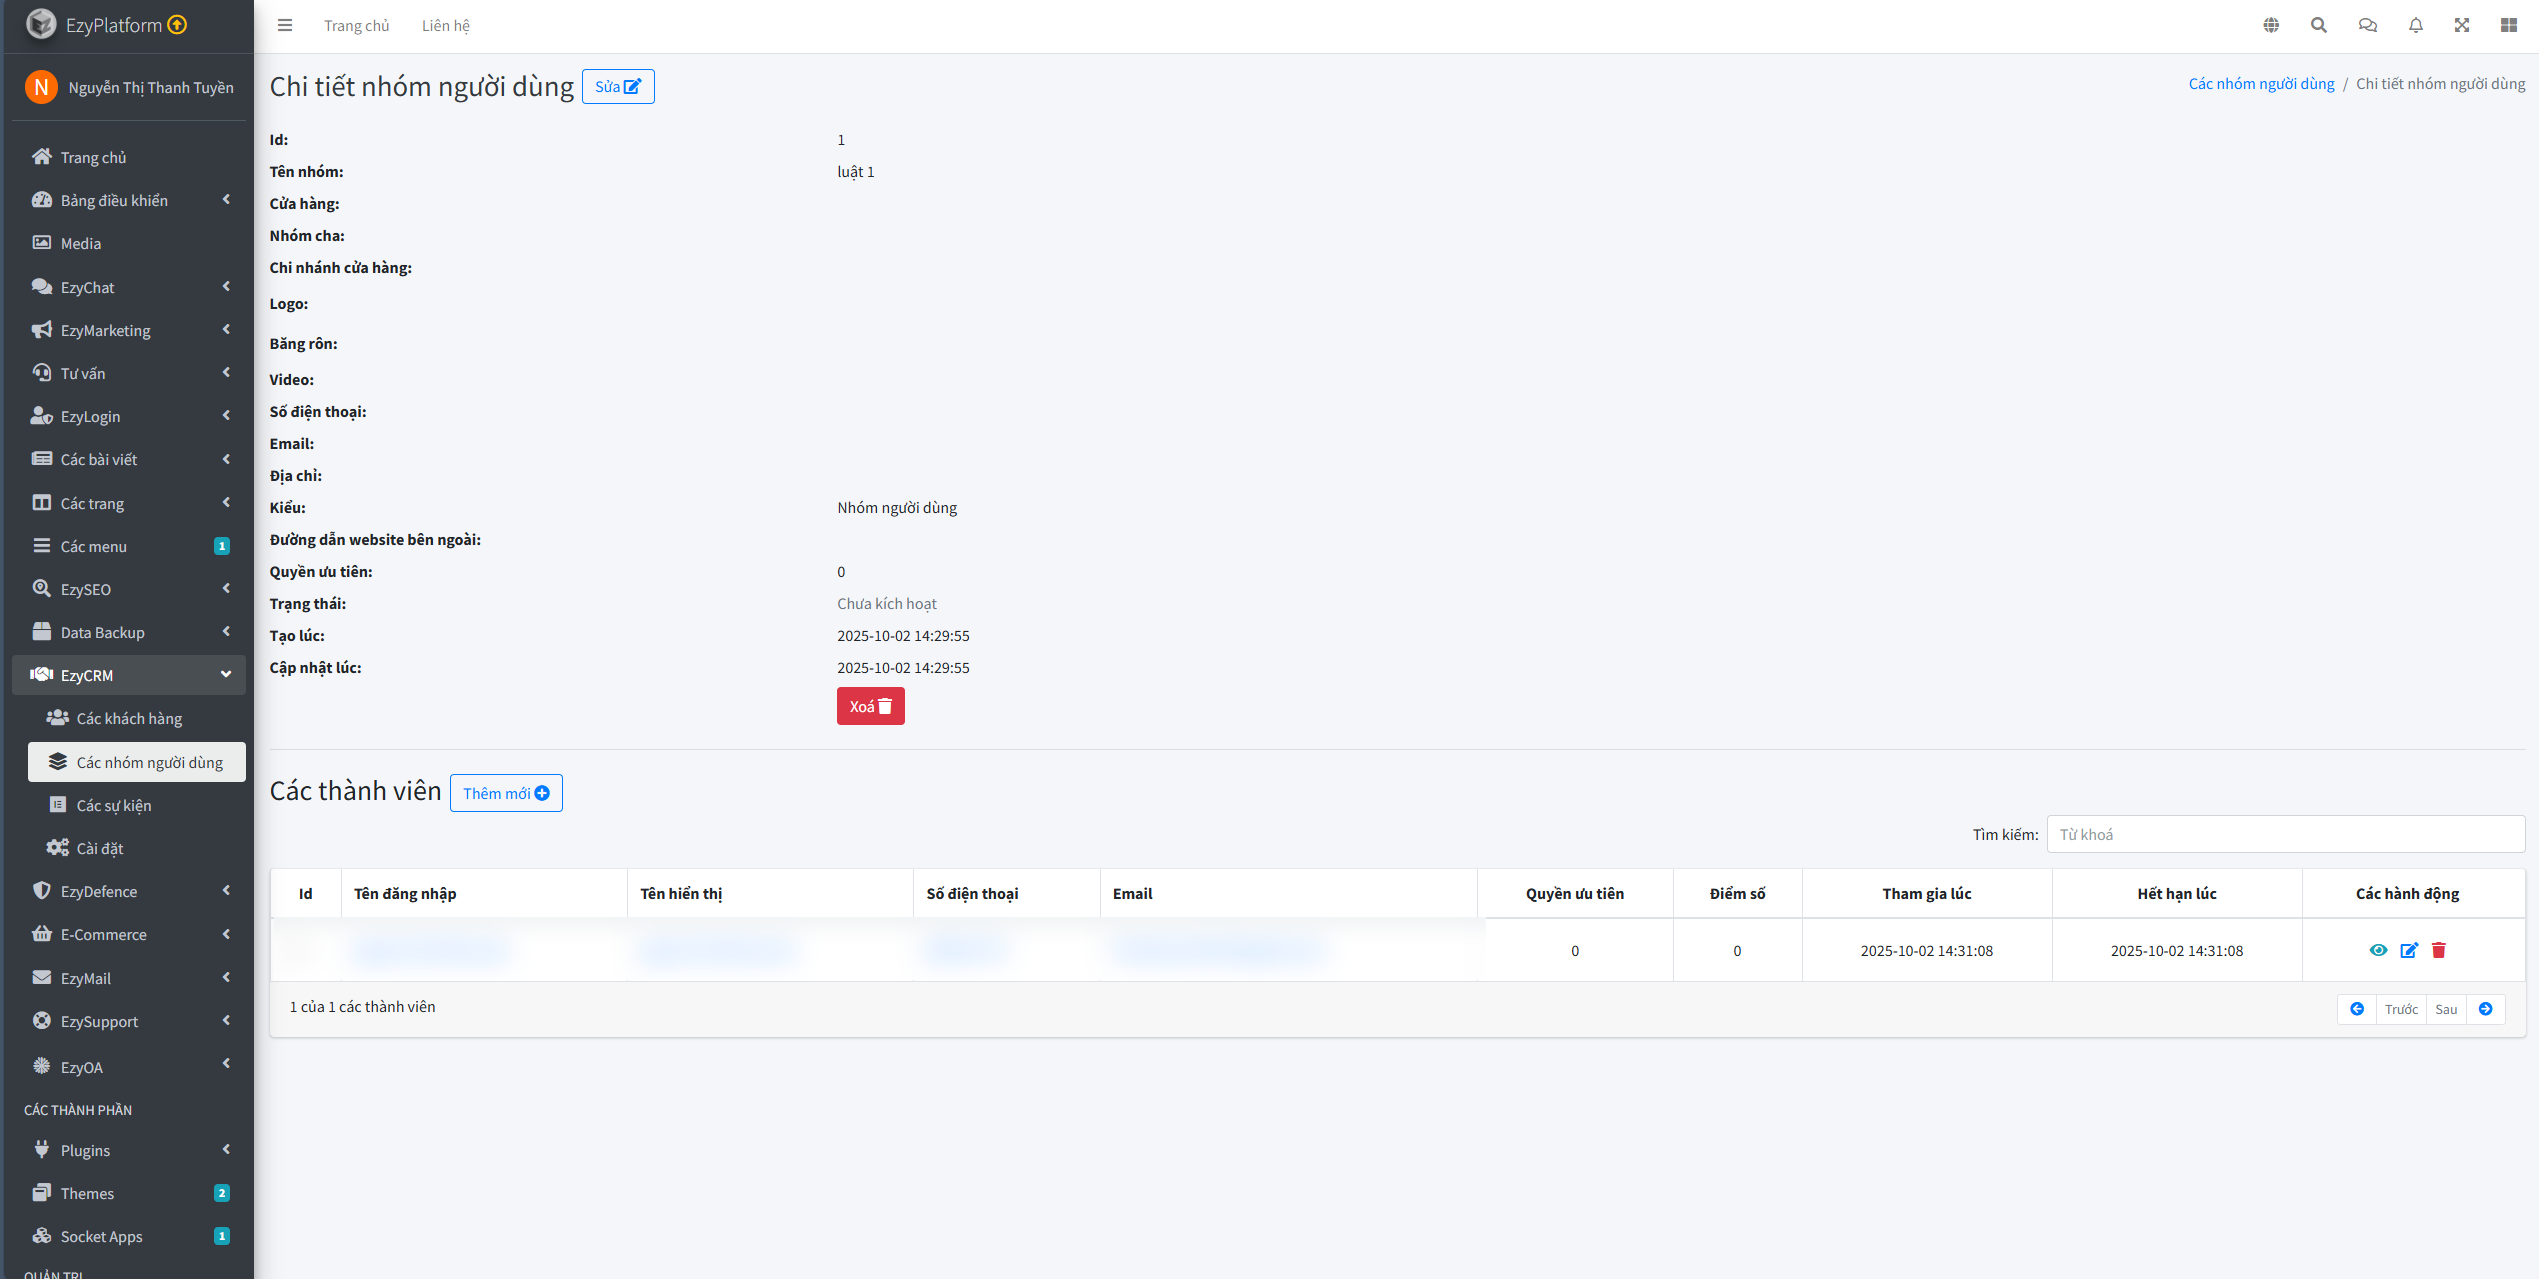
Task: View member with the eye icon
Action: (x=2378, y=950)
